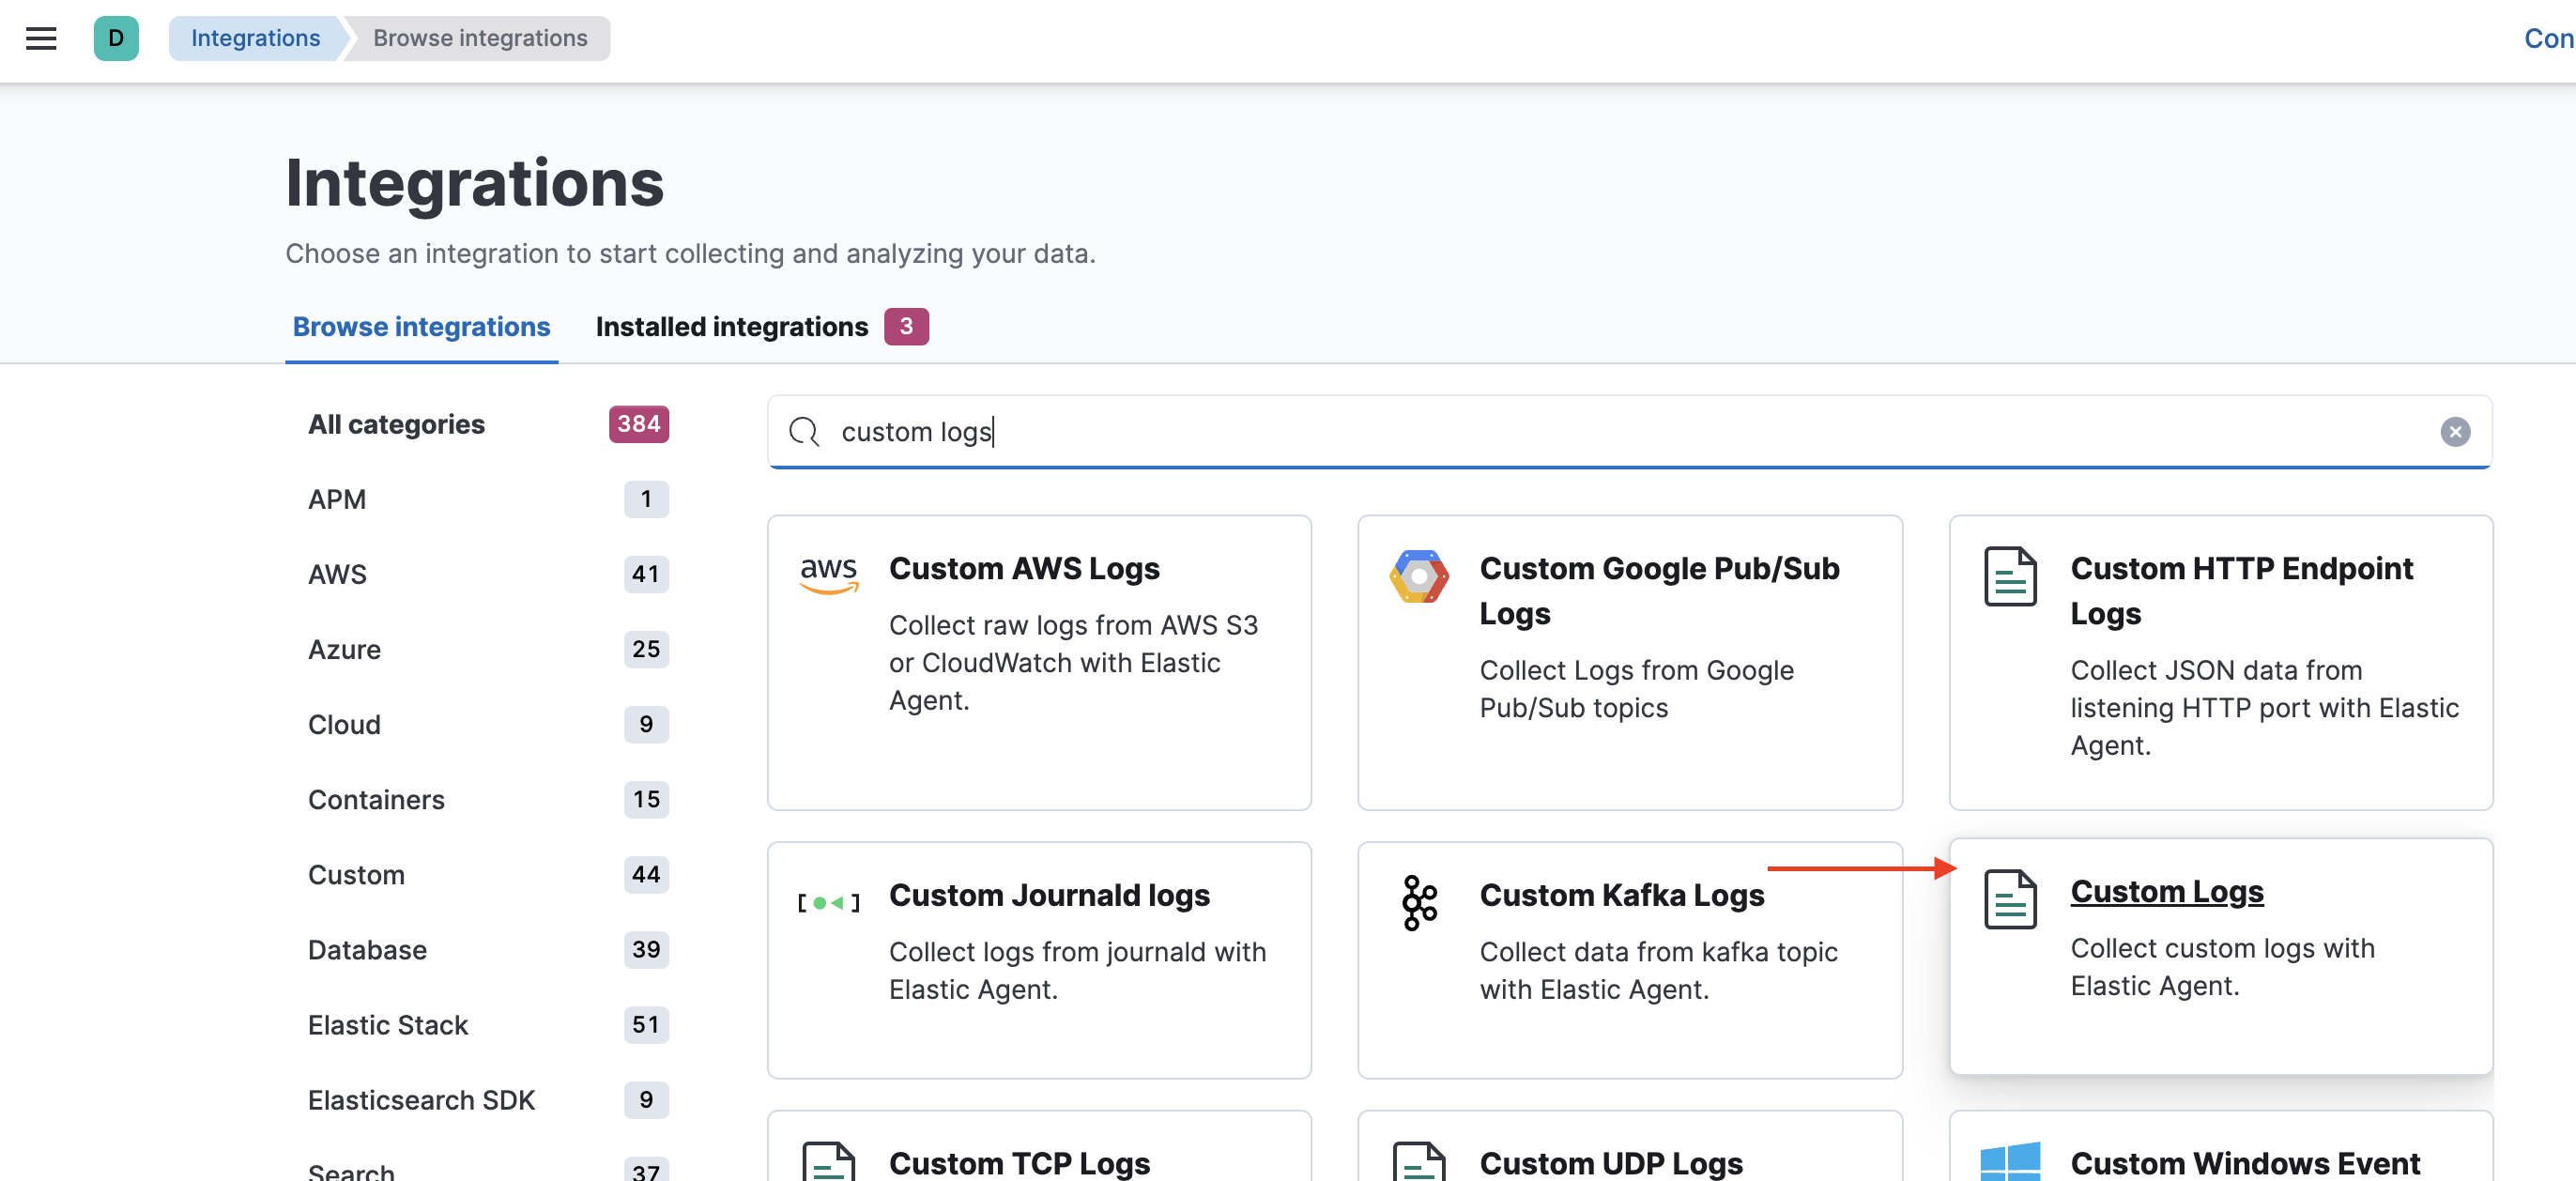Click the Custom Logs document icon
Viewport: 2576px width, 1181px height.
2009,898
